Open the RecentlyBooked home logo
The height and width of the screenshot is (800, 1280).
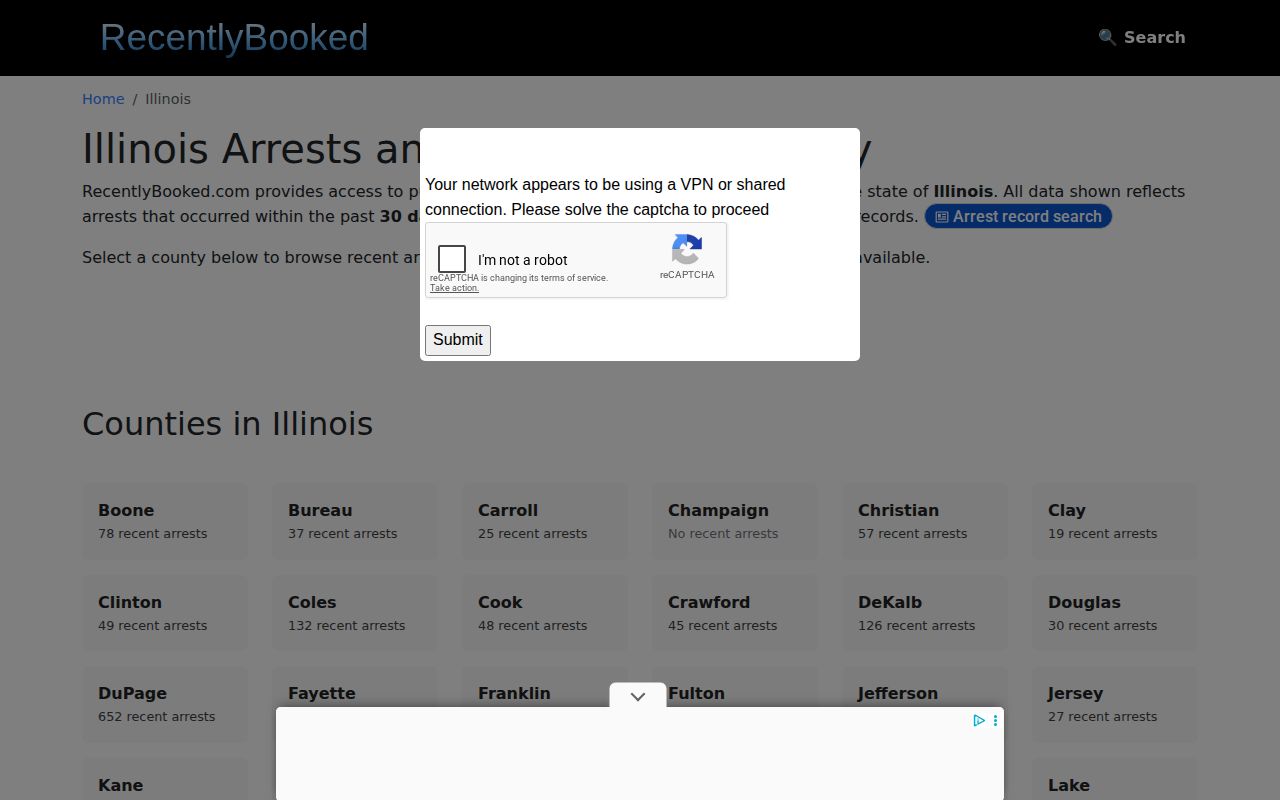coord(234,37)
